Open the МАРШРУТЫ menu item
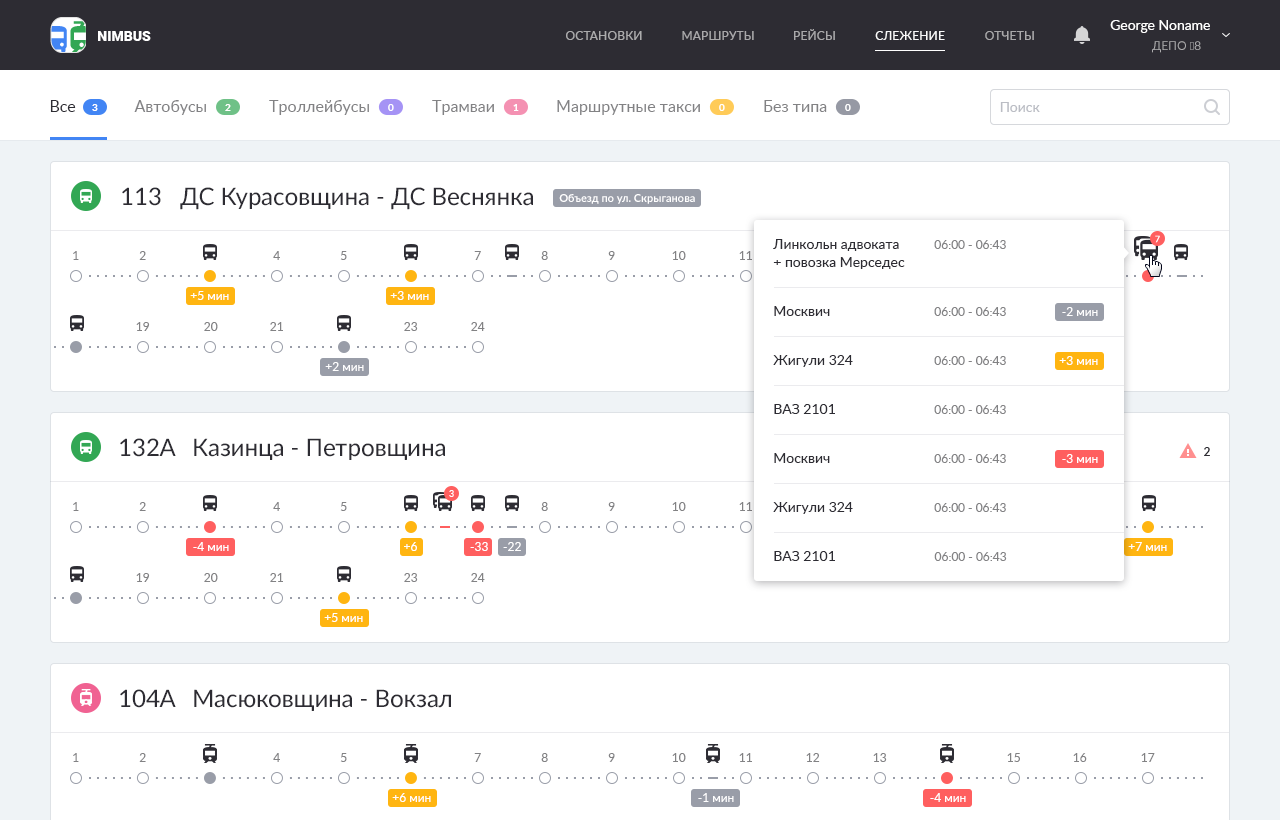Image resolution: width=1280 pixels, height=820 pixels. click(718, 34)
